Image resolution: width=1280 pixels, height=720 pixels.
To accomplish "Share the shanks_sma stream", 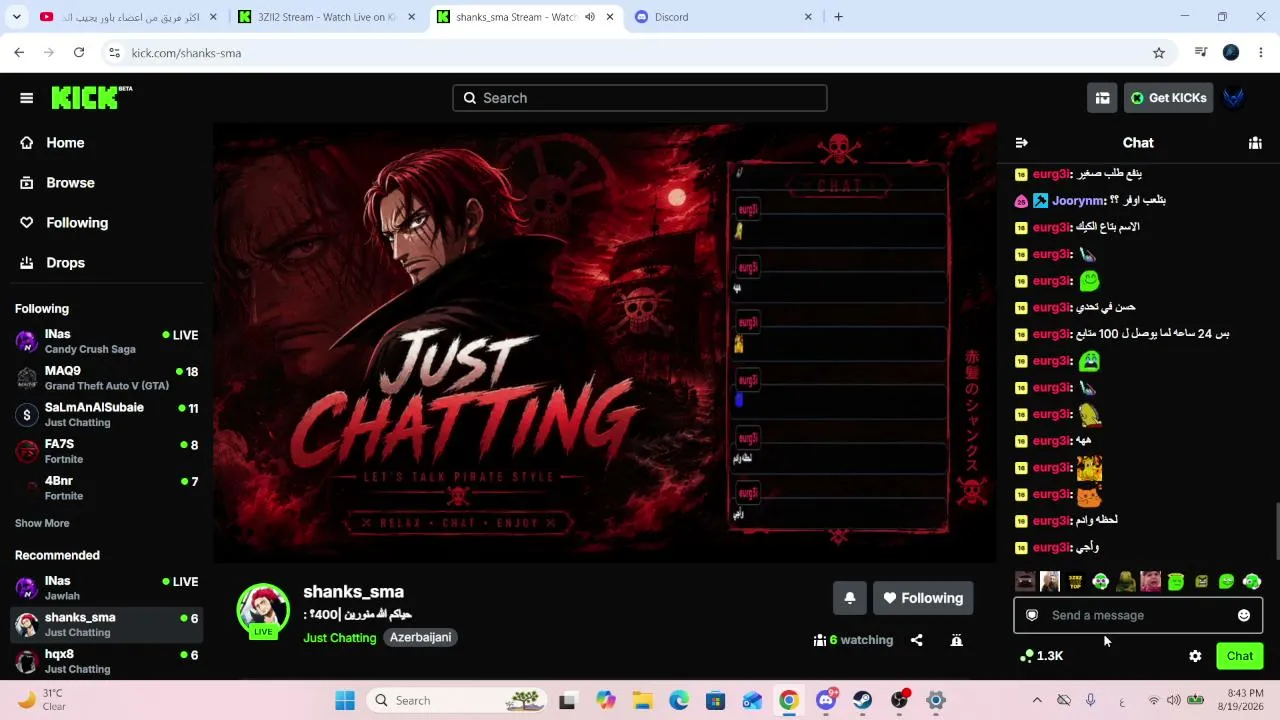I will (x=917, y=640).
